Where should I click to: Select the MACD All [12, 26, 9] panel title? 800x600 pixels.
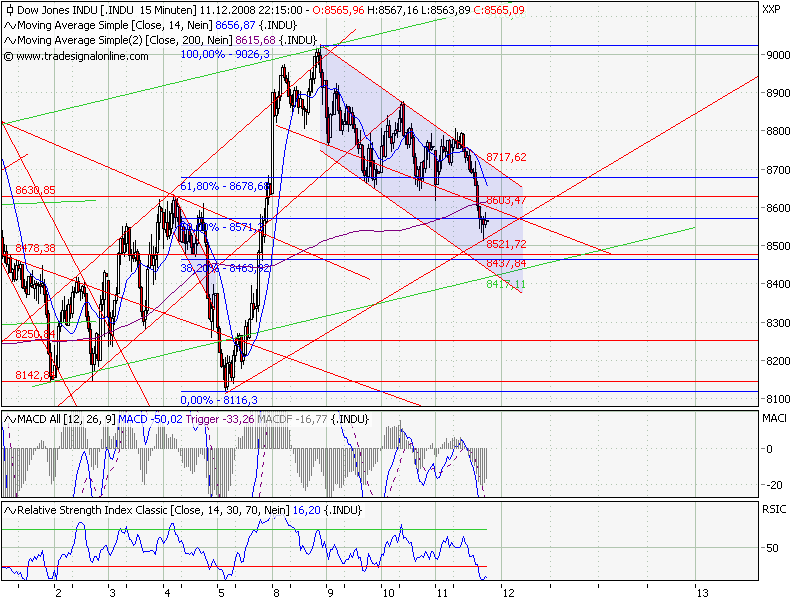coord(66,419)
